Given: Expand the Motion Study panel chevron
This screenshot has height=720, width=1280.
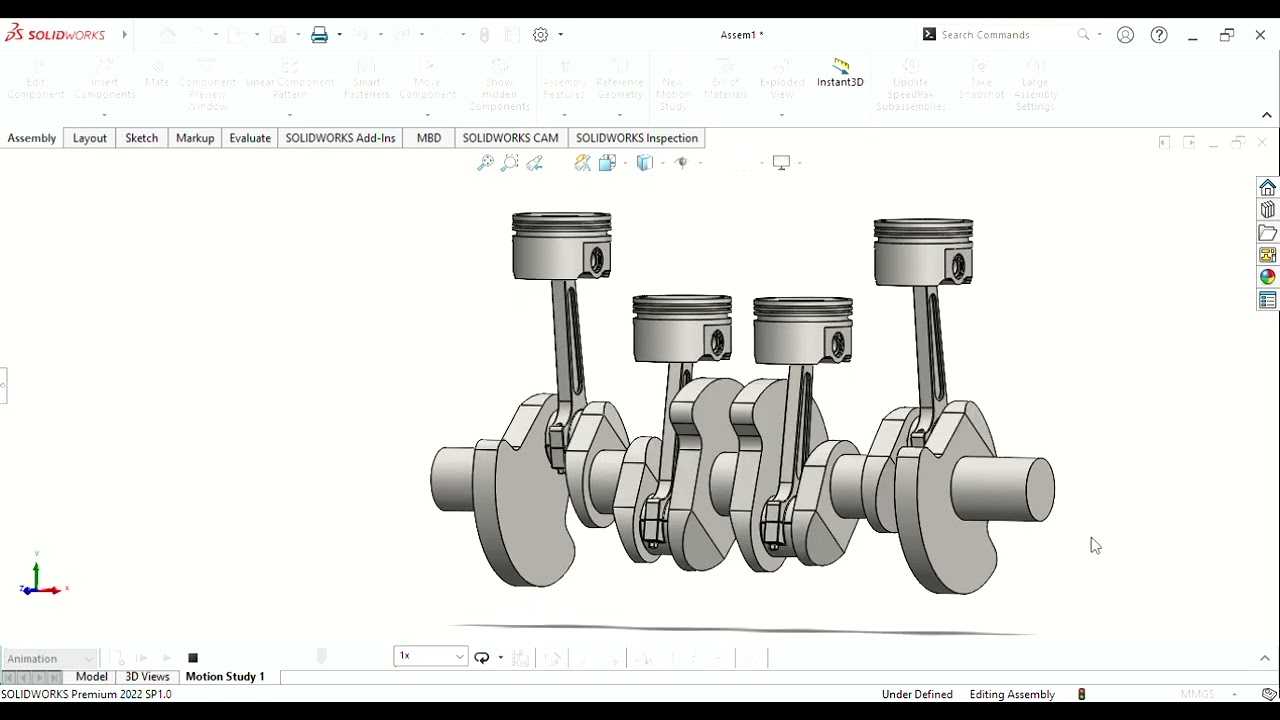Looking at the screenshot, I should pyautogui.click(x=1265, y=658).
